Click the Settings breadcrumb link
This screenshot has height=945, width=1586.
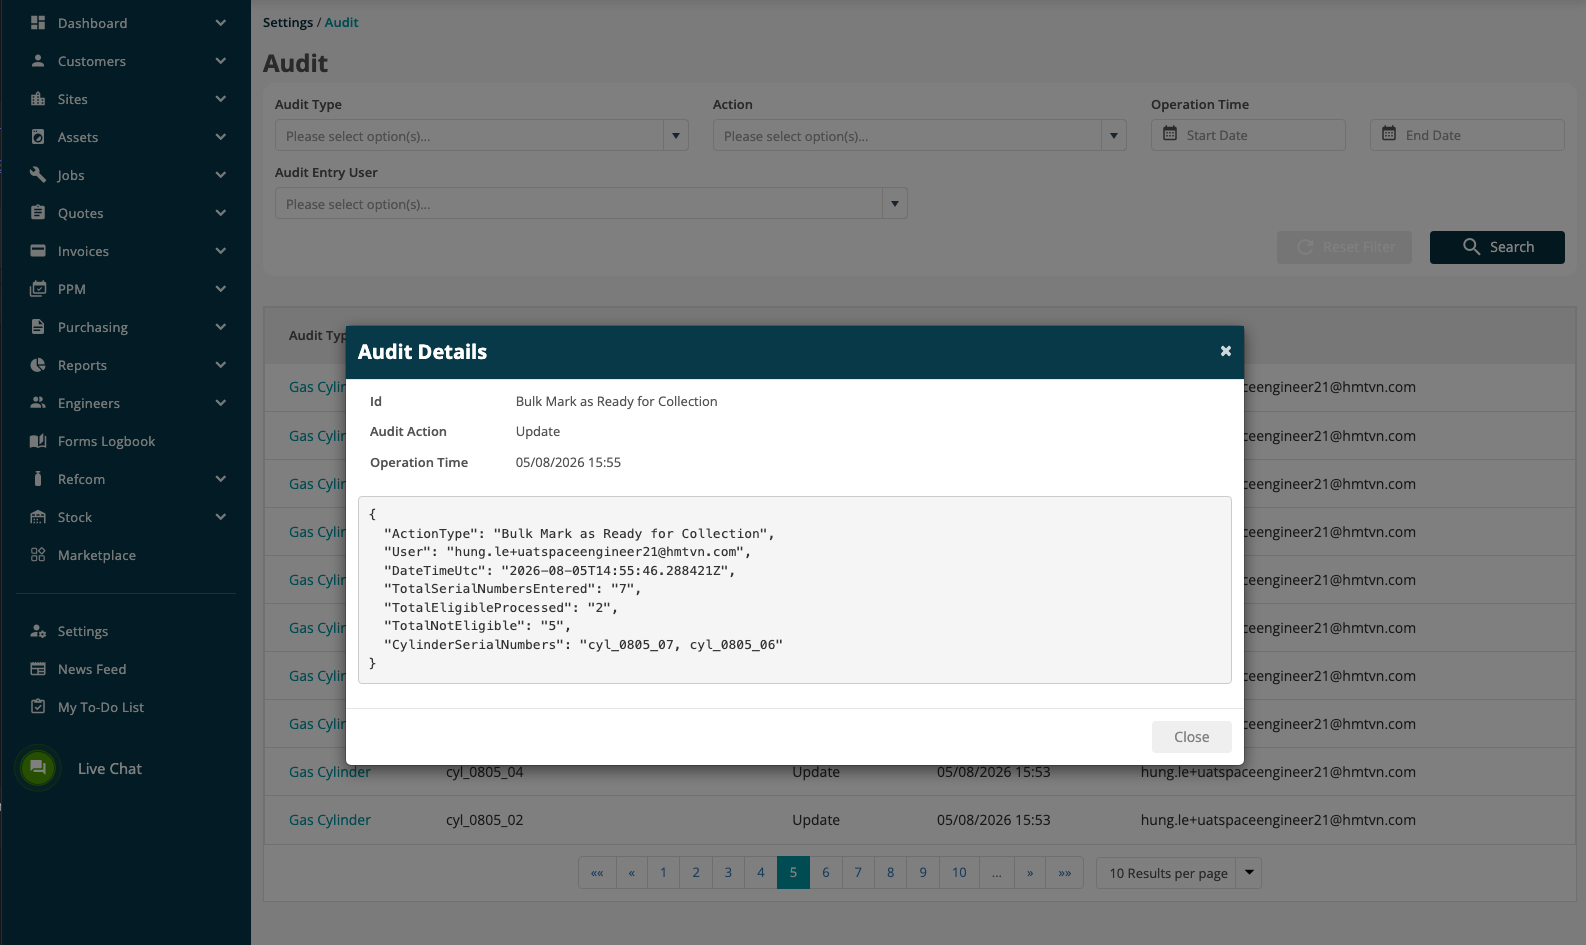click(x=288, y=22)
